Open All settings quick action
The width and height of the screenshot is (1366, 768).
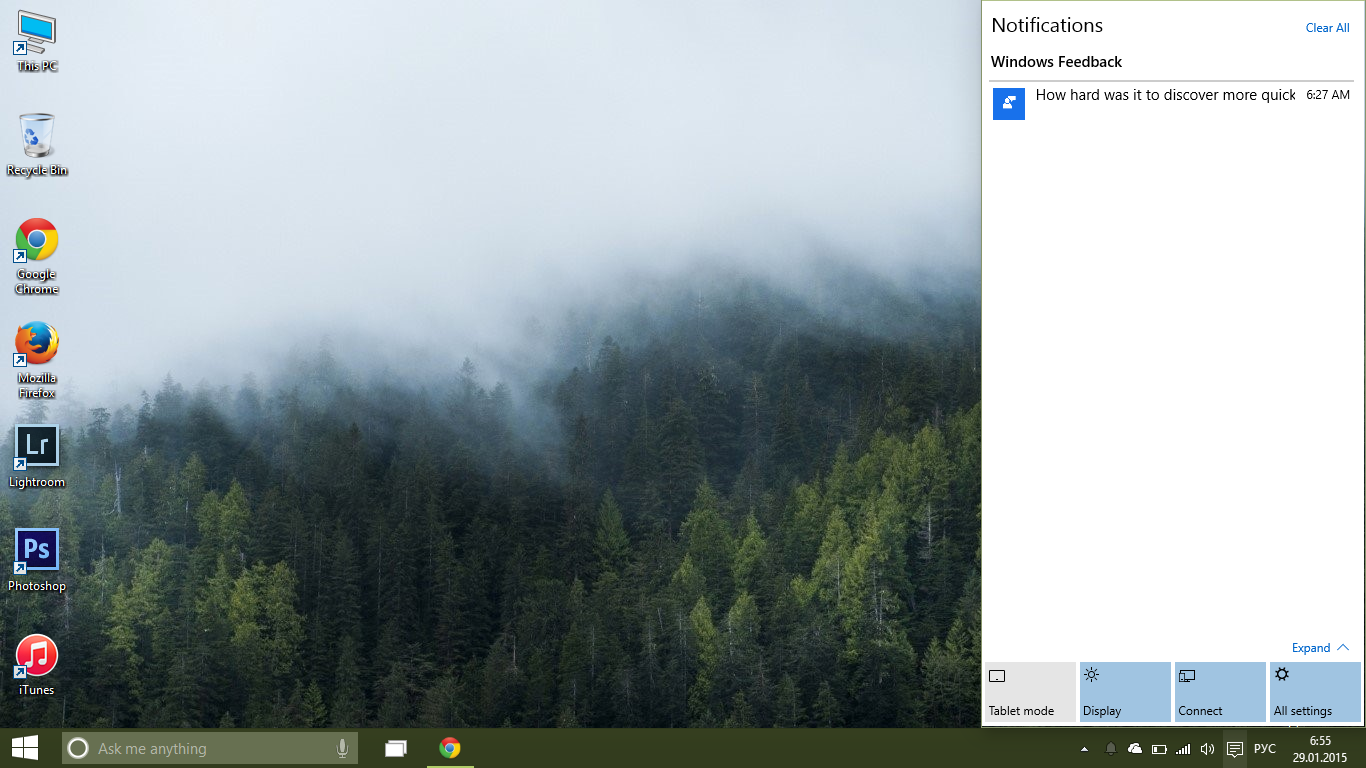coord(1315,692)
